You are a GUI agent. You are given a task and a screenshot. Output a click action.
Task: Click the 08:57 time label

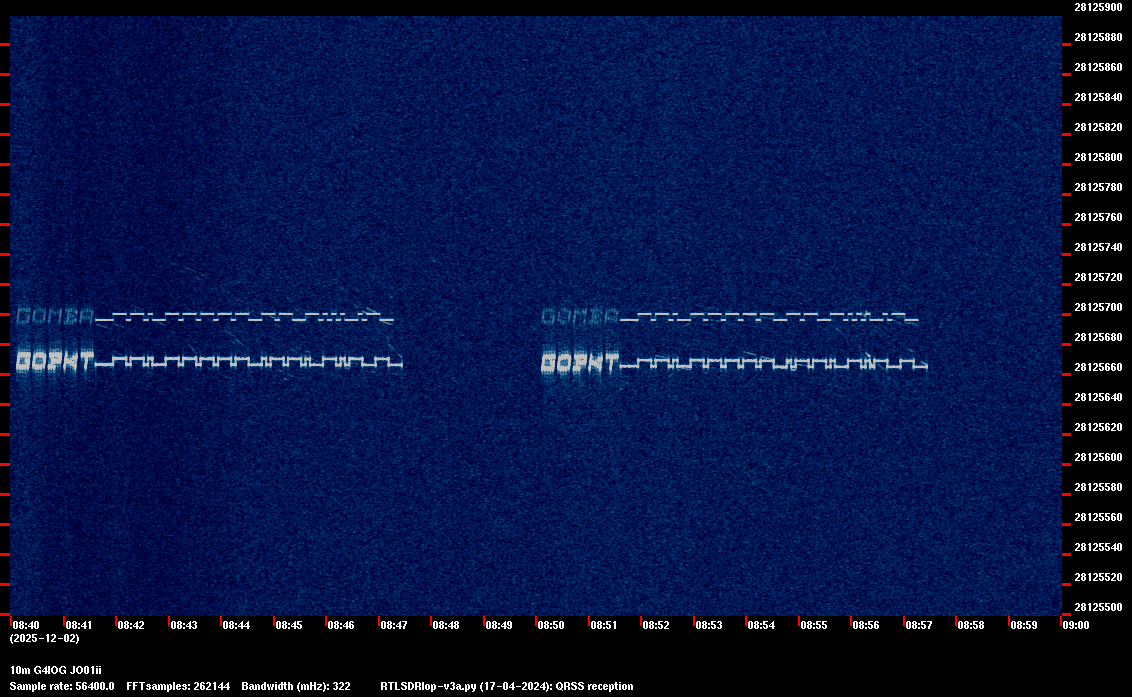pos(918,625)
